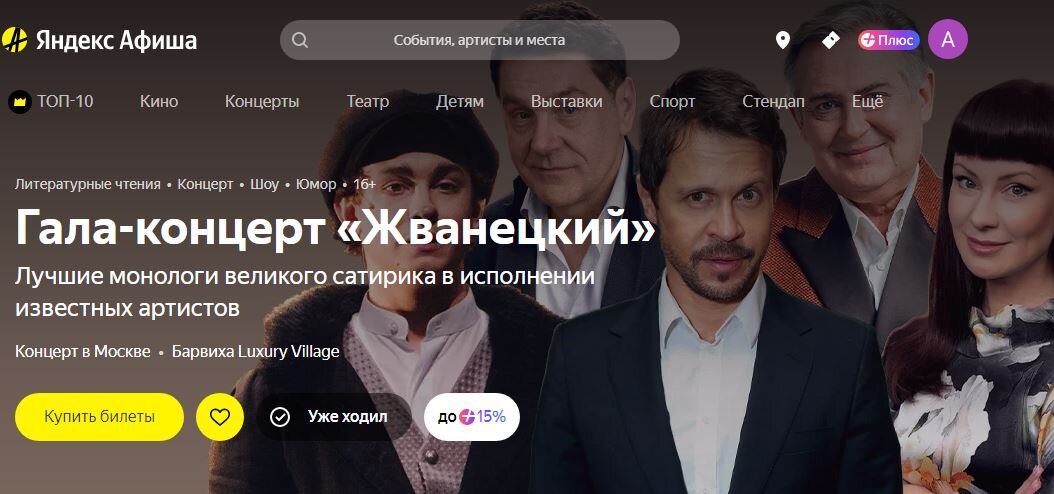Add event to favorites with heart icon

pyautogui.click(x=220, y=417)
